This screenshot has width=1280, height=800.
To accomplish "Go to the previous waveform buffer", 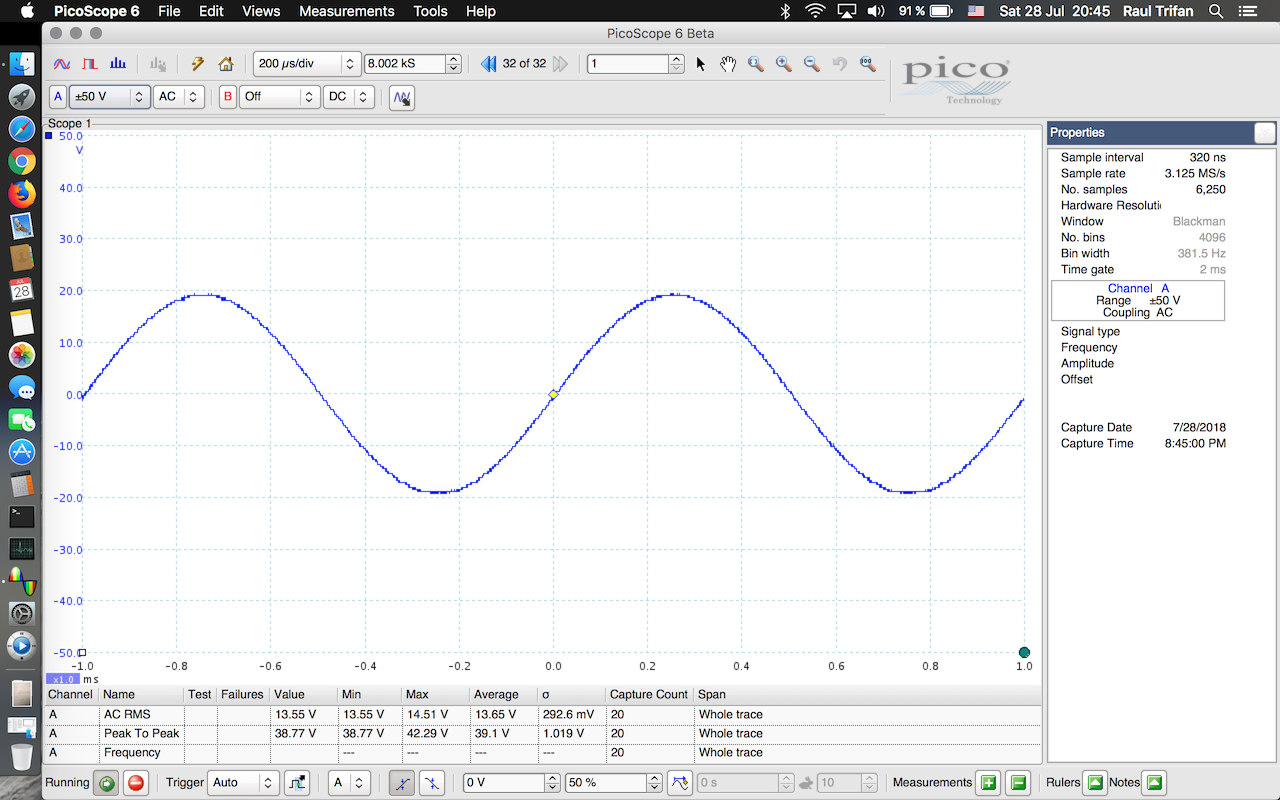I will pyautogui.click(x=489, y=64).
